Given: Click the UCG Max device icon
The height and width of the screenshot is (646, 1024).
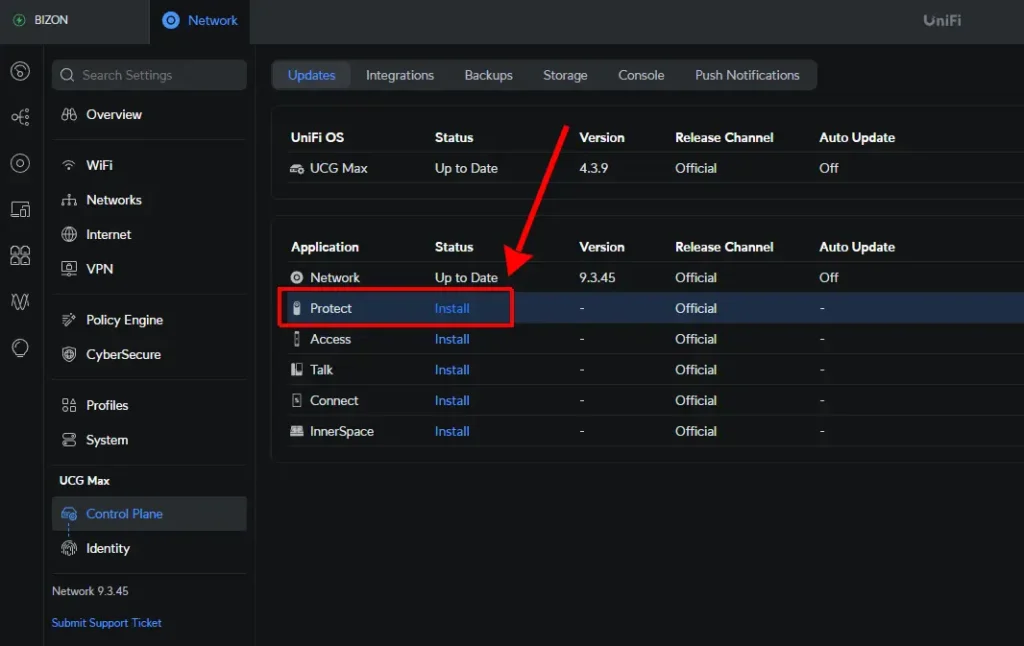Looking at the screenshot, I should pyautogui.click(x=296, y=169).
